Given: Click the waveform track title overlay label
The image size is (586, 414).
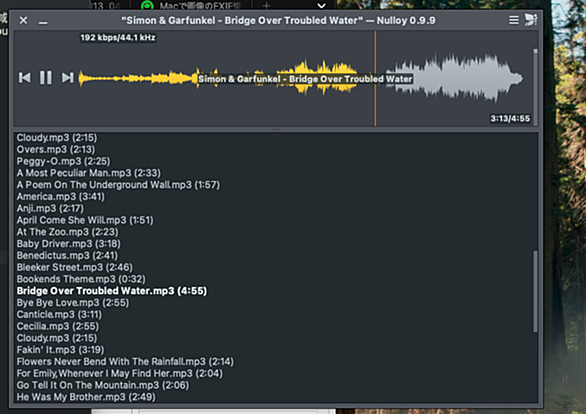Looking at the screenshot, I should 305,79.
